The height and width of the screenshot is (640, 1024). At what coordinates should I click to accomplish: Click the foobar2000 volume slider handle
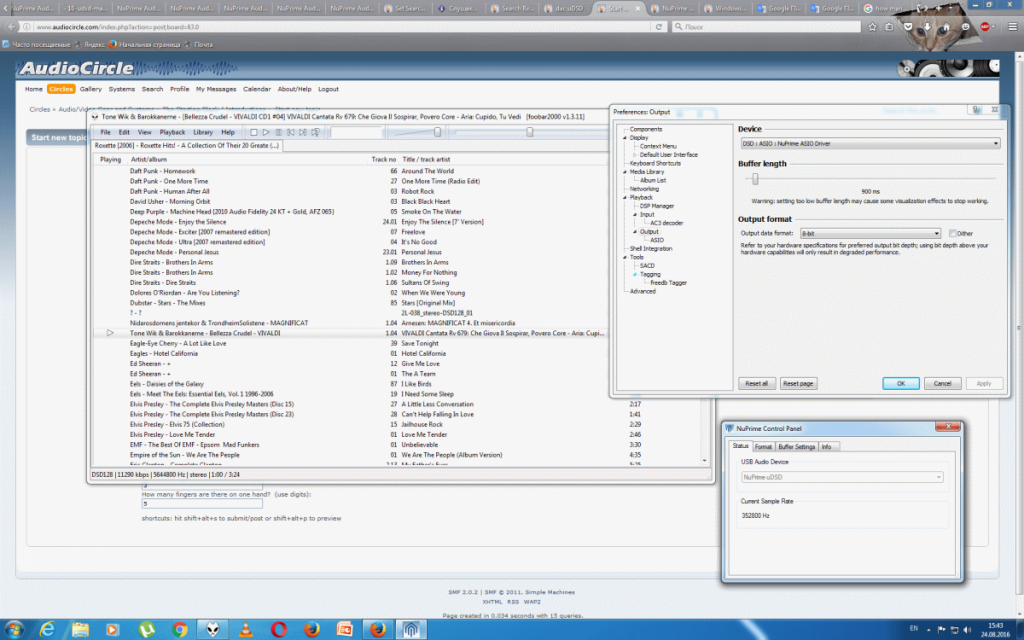pos(438,132)
